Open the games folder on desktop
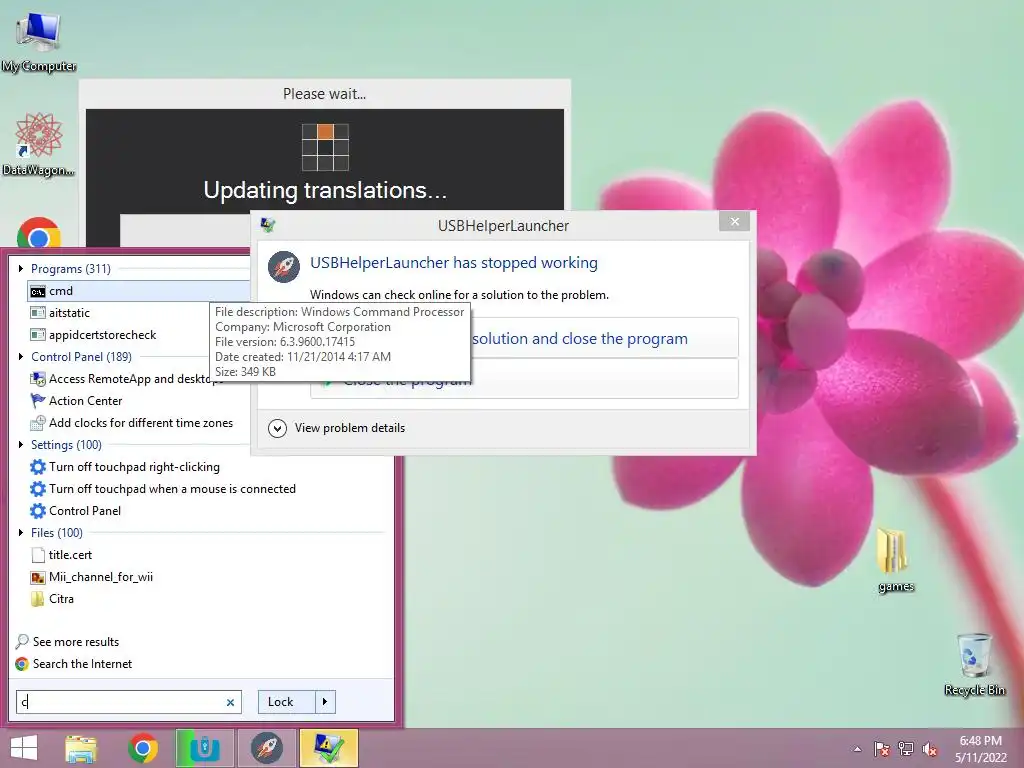 895,560
